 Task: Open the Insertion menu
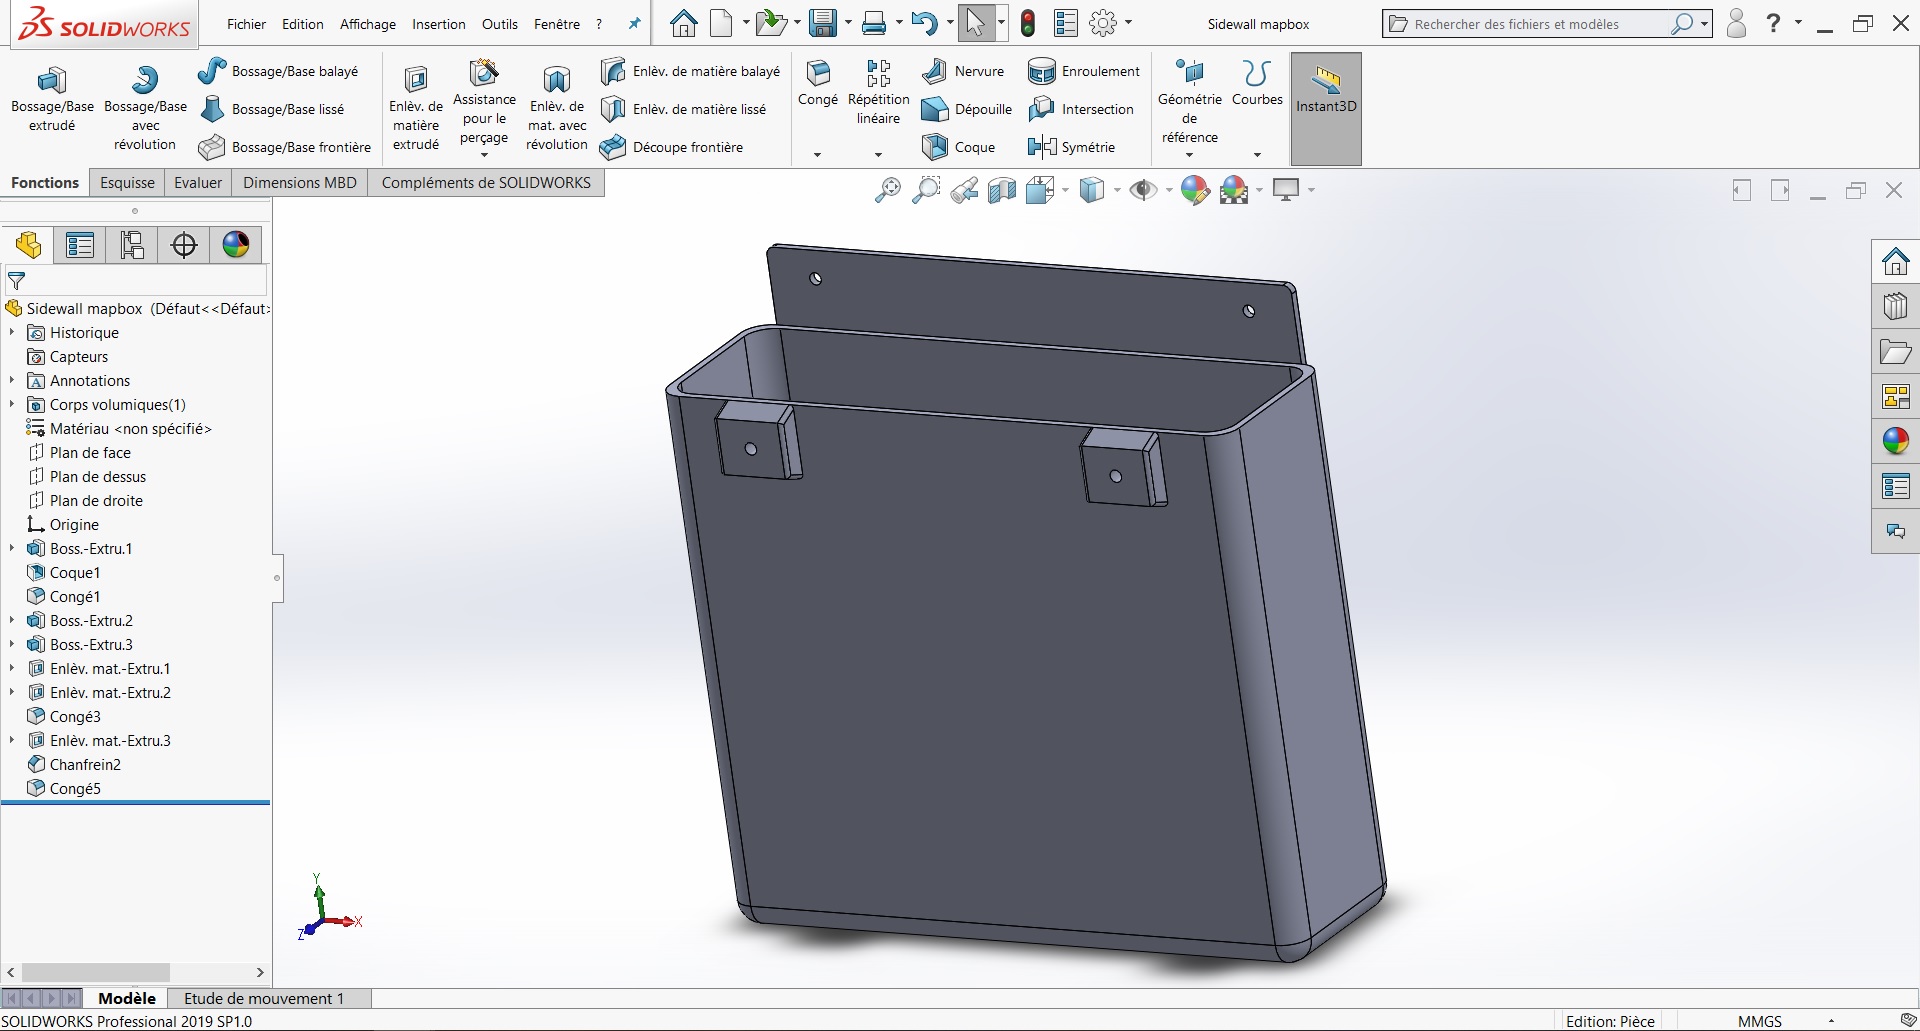(438, 24)
